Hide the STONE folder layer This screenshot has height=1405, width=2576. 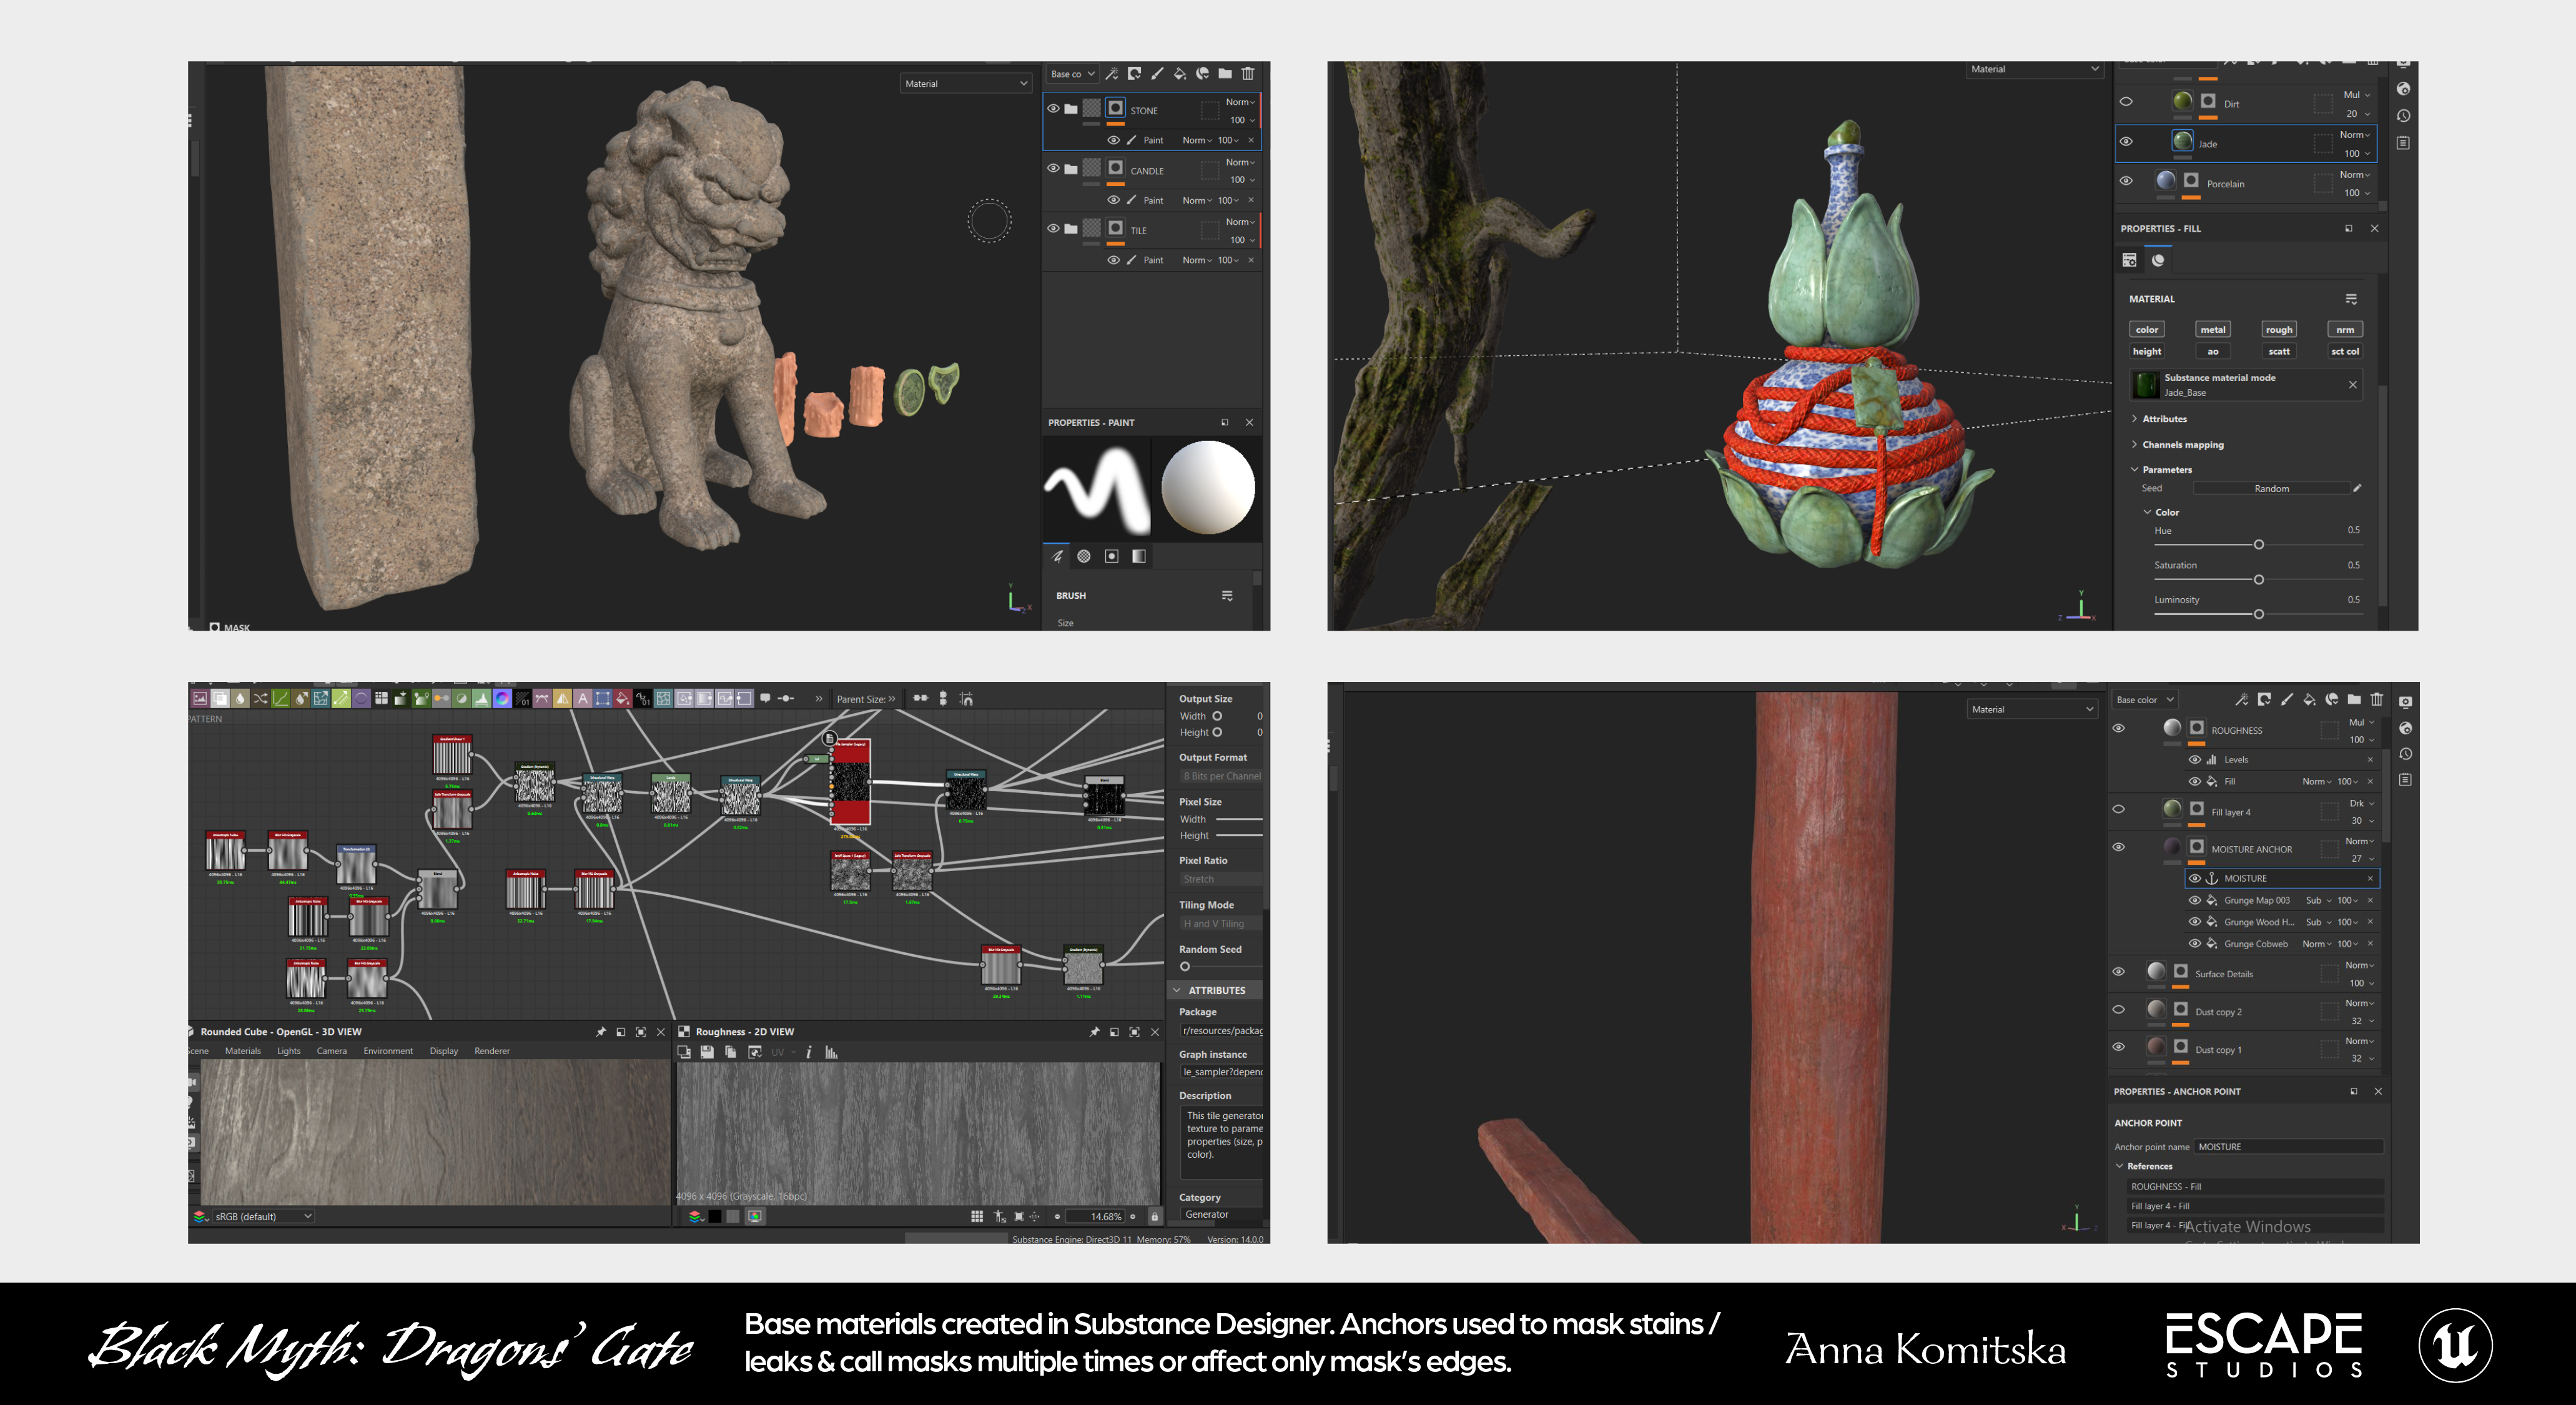[1053, 108]
